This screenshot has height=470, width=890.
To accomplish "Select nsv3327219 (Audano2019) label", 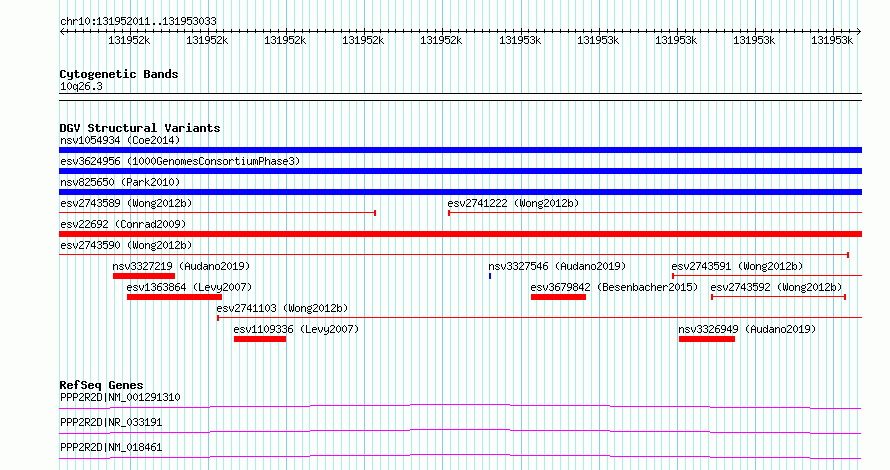I will [181, 266].
